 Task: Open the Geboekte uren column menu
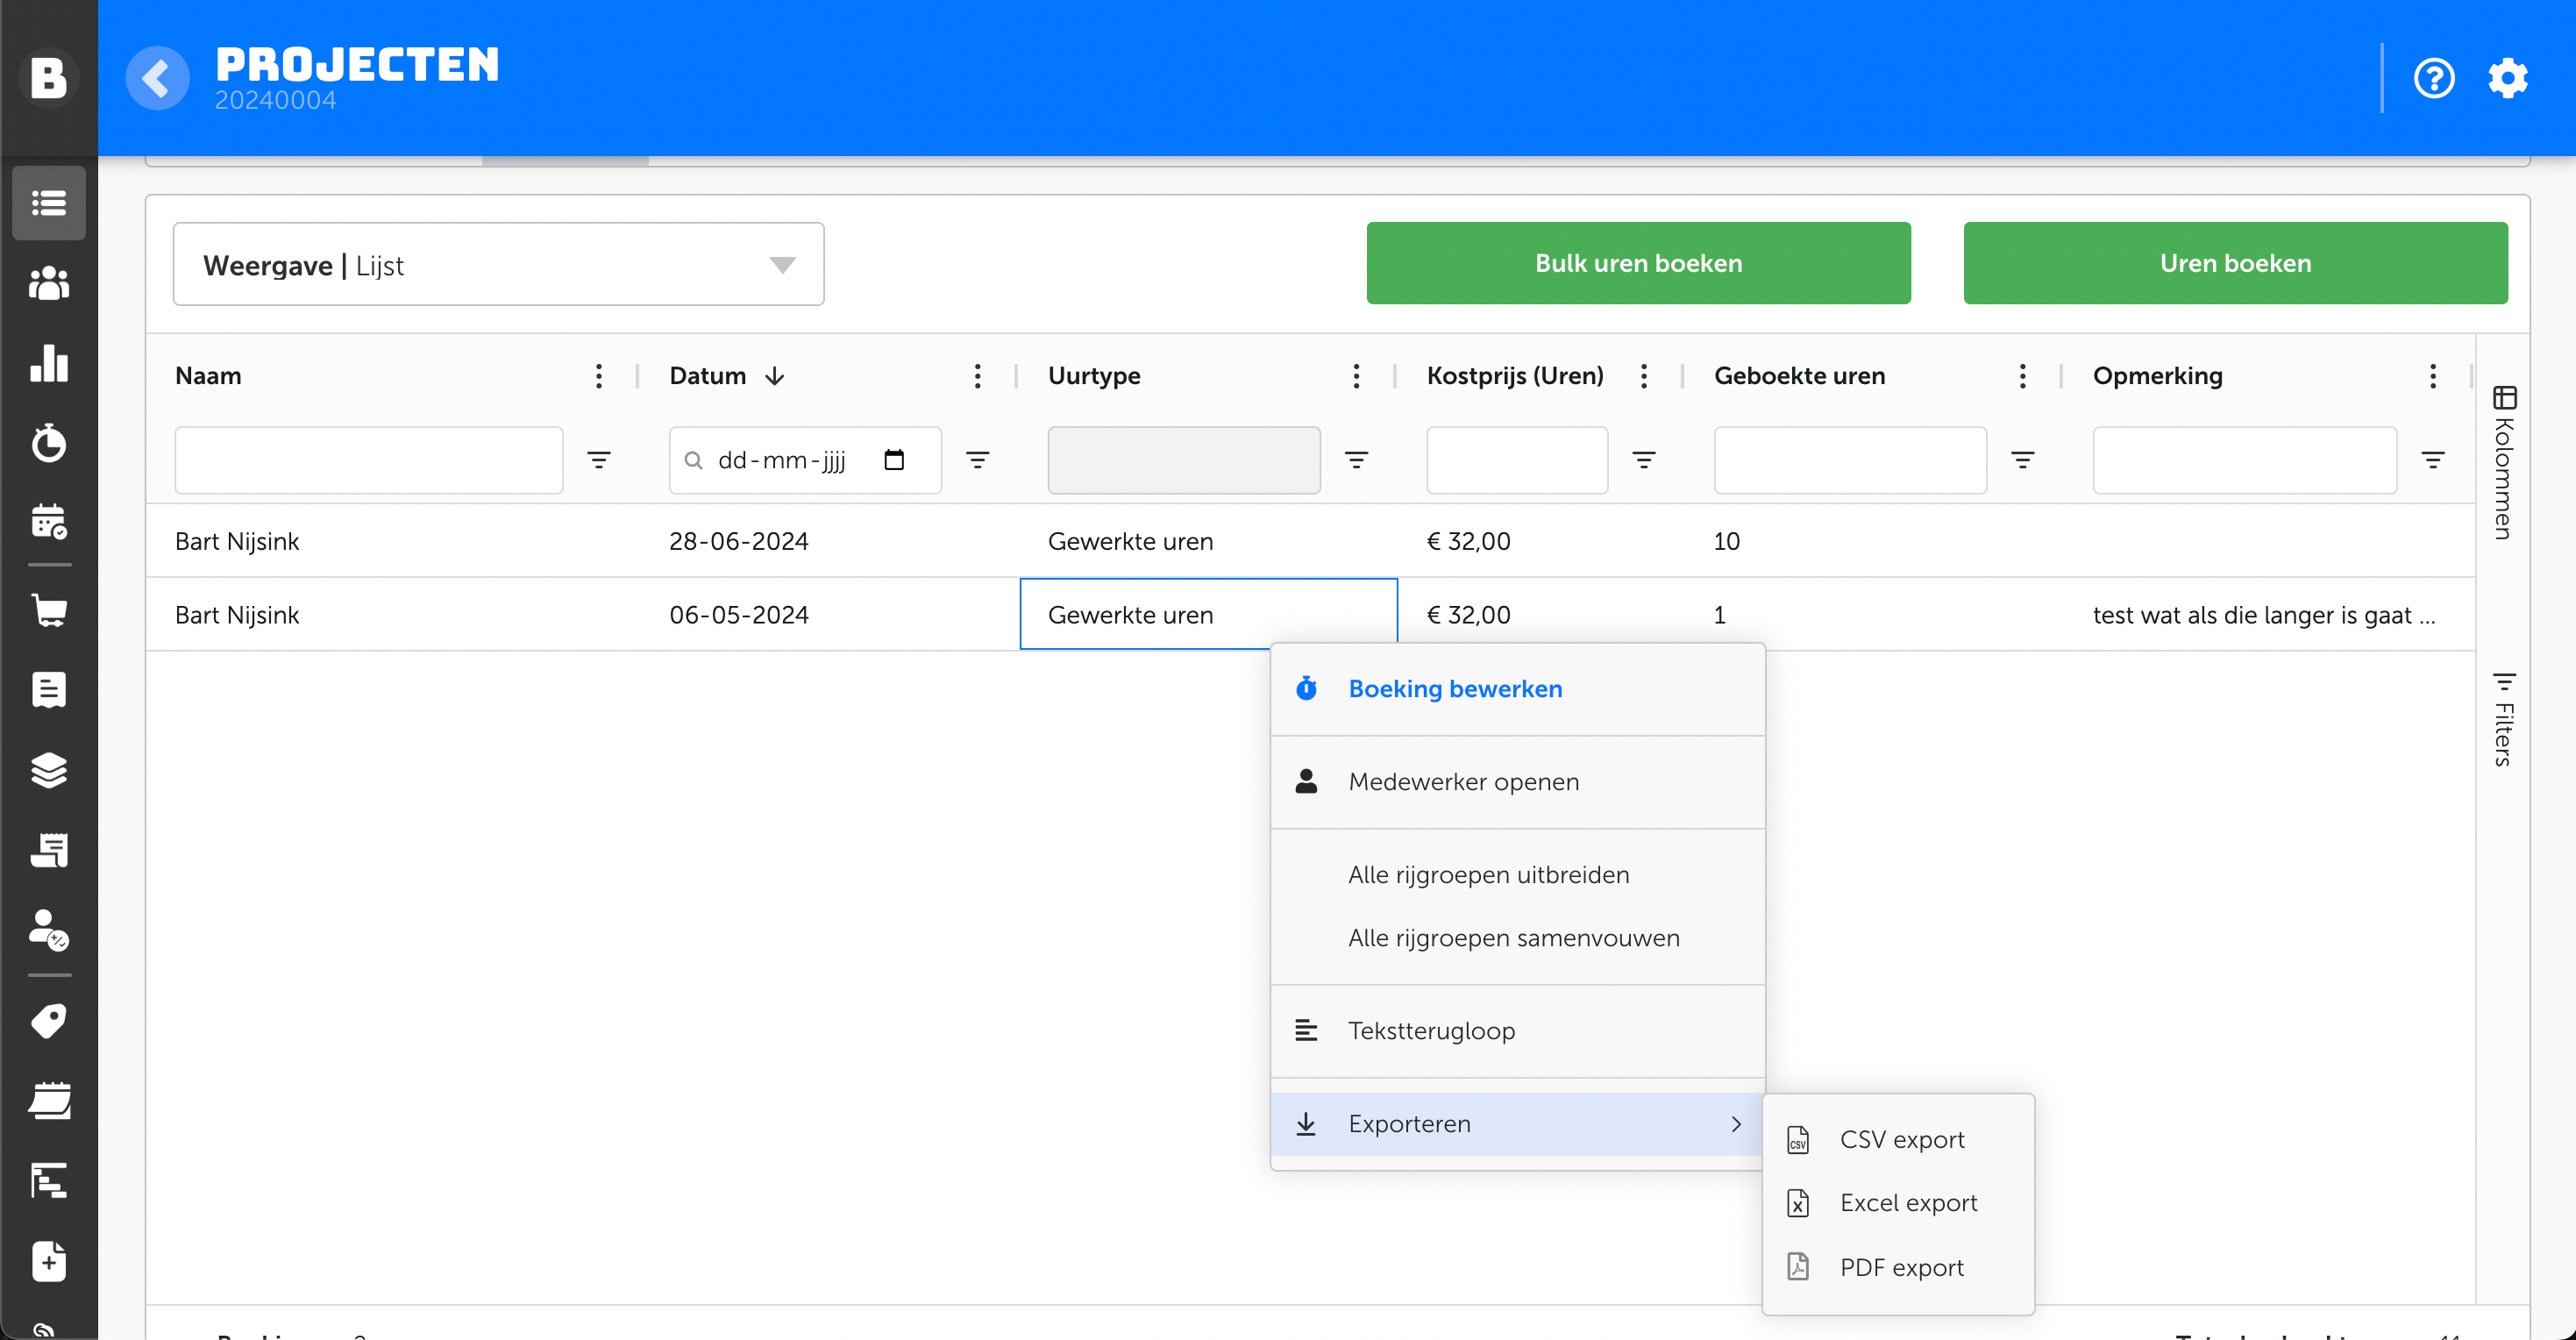(x=2023, y=376)
